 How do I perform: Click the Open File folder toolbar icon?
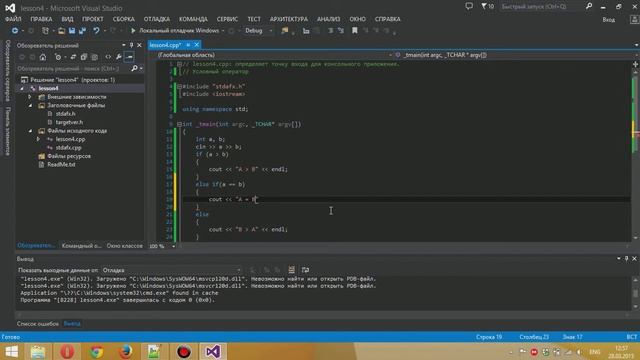pyautogui.click(x=61, y=31)
